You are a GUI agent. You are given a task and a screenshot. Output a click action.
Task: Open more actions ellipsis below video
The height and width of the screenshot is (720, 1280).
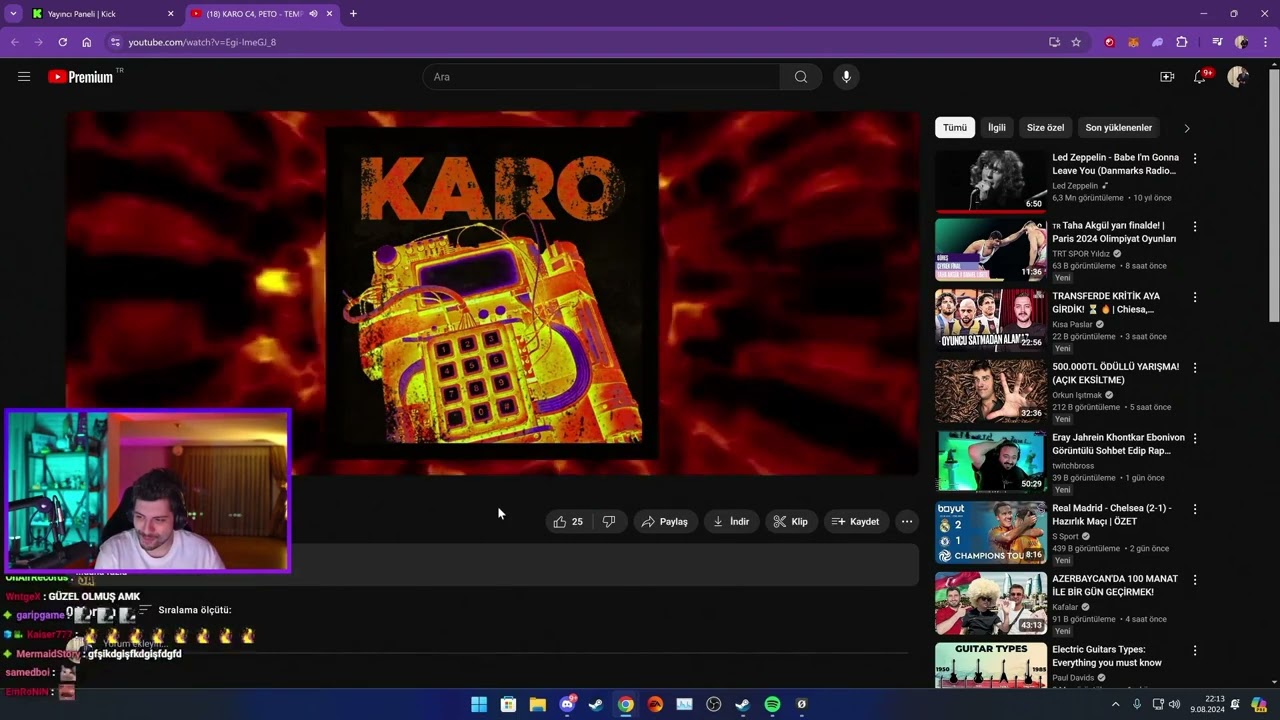906,521
